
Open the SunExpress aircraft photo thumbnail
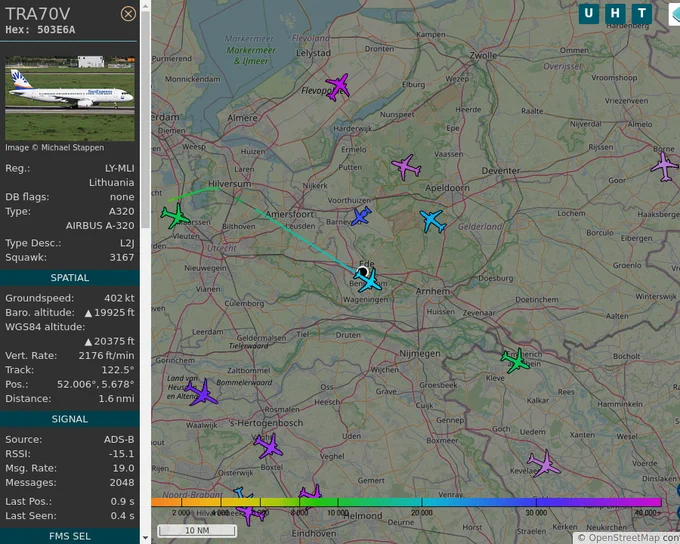pyautogui.click(x=70, y=98)
